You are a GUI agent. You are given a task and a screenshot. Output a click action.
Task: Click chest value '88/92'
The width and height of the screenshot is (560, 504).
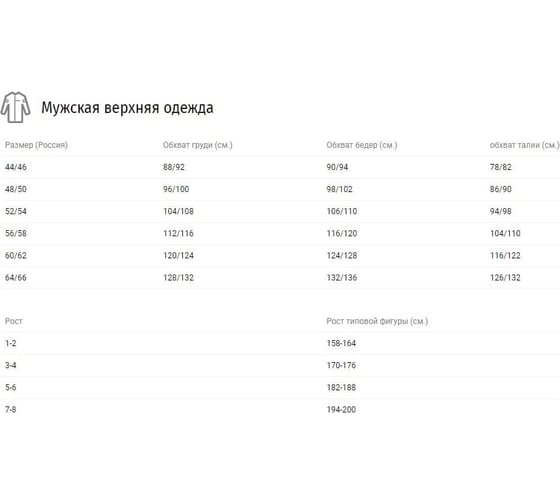(x=174, y=167)
